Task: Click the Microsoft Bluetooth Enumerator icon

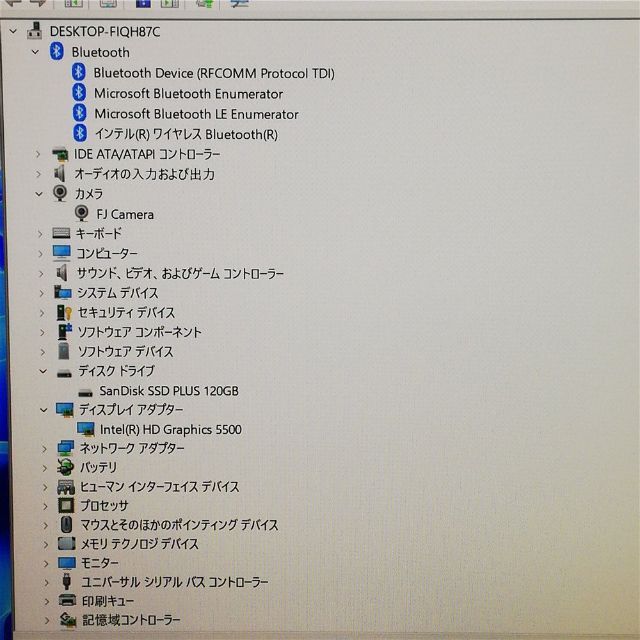Action: click(x=79, y=93)
